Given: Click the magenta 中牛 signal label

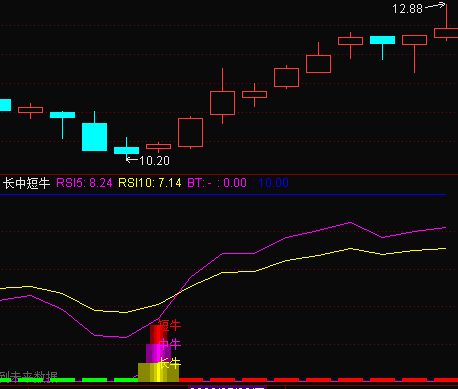Looking at the screenshot, I should 170,344.
